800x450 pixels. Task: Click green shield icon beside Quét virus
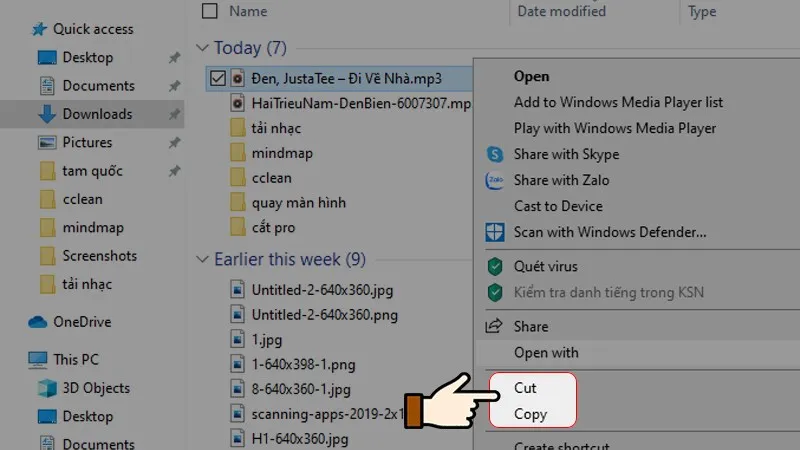(494, 266)
